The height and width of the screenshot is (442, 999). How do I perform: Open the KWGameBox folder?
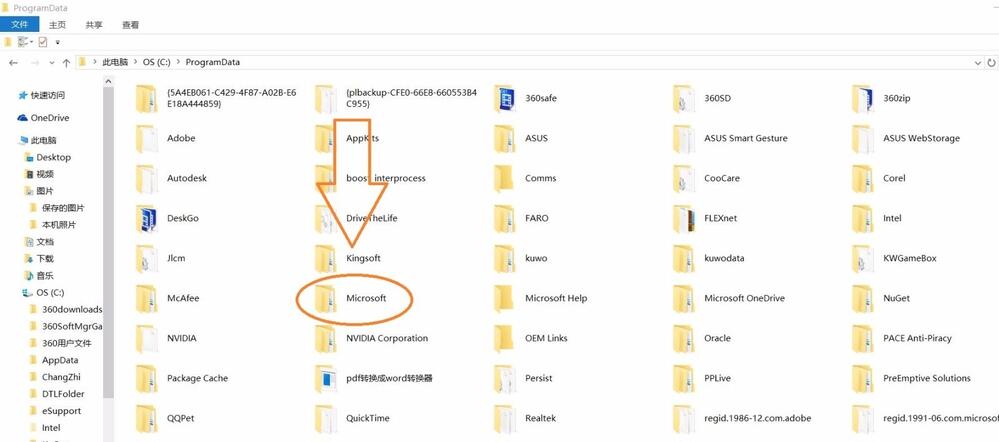(x=895, y=258)
